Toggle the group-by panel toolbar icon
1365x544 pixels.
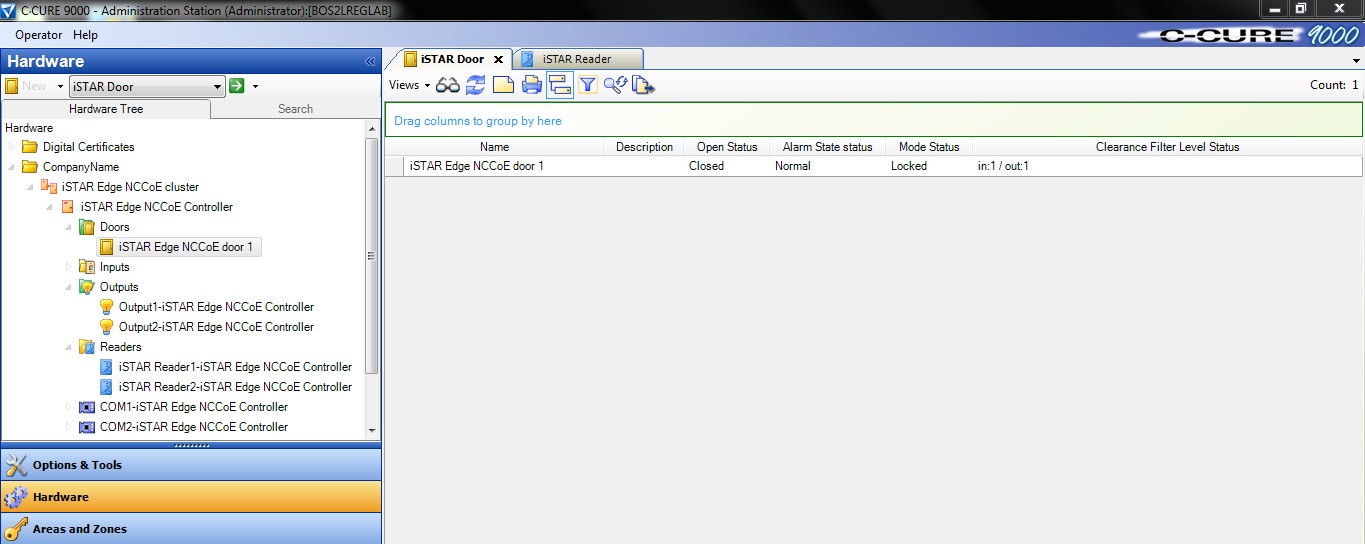coord(560,86)
